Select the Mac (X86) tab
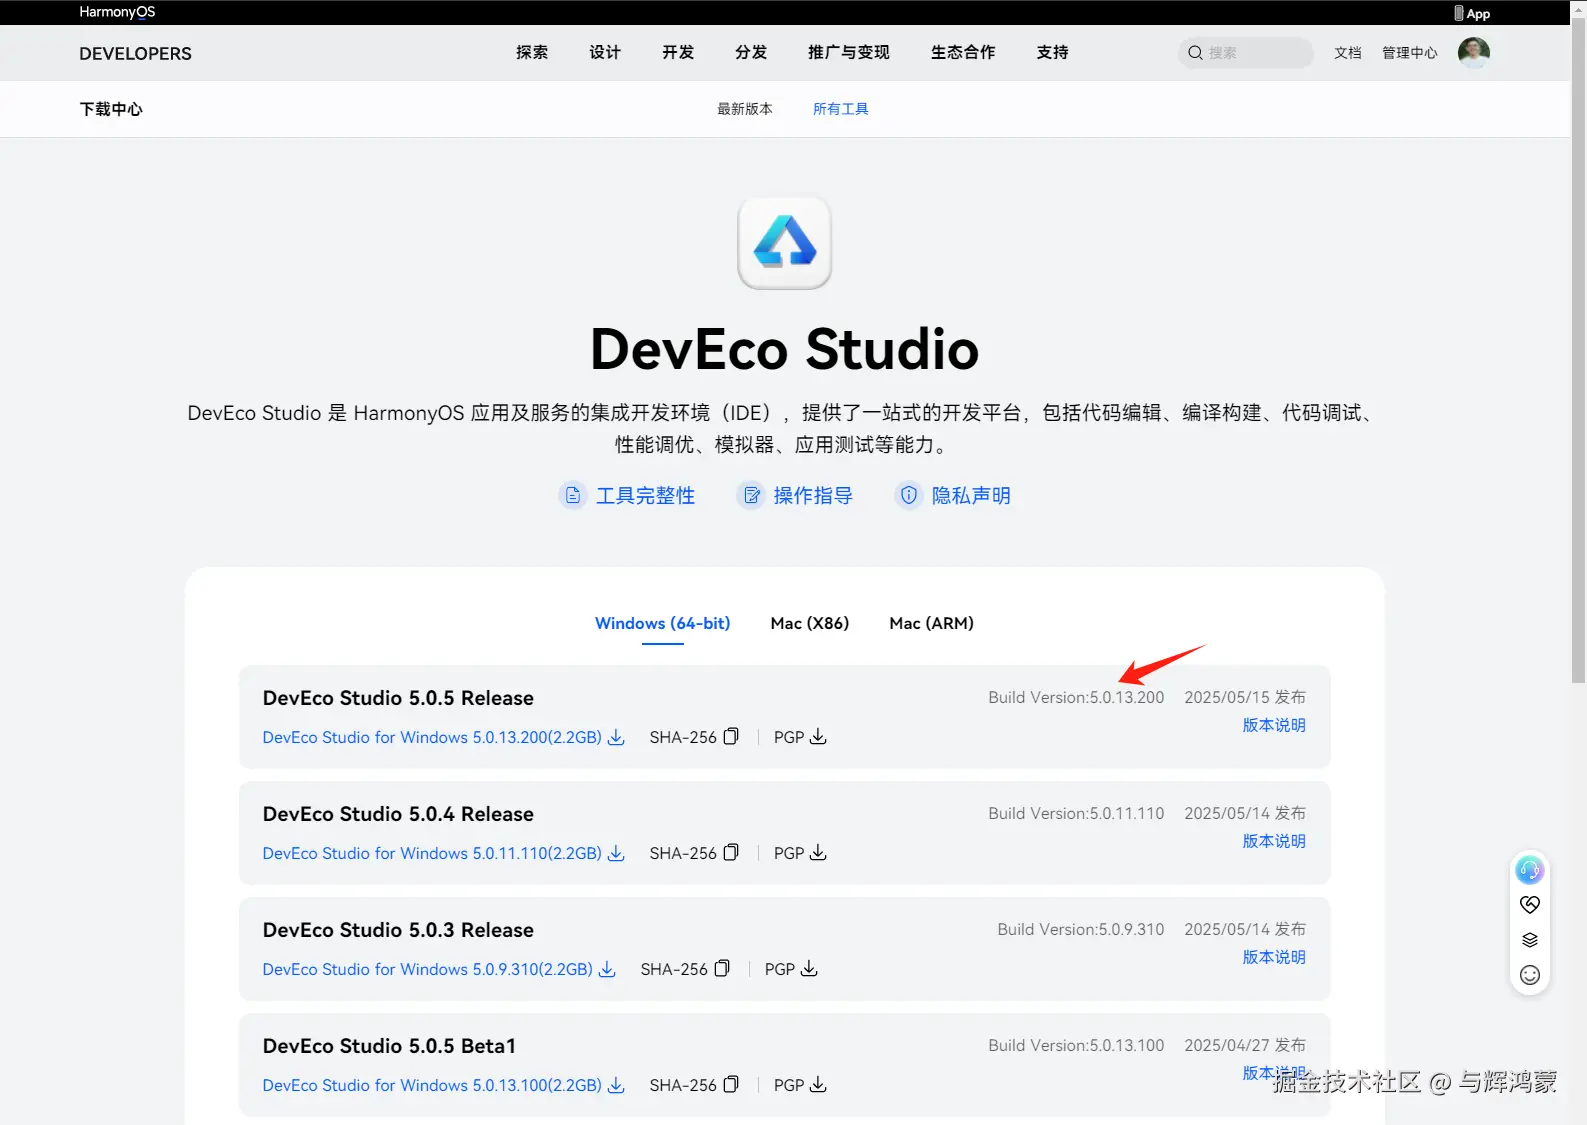 (x=810, y=623)
